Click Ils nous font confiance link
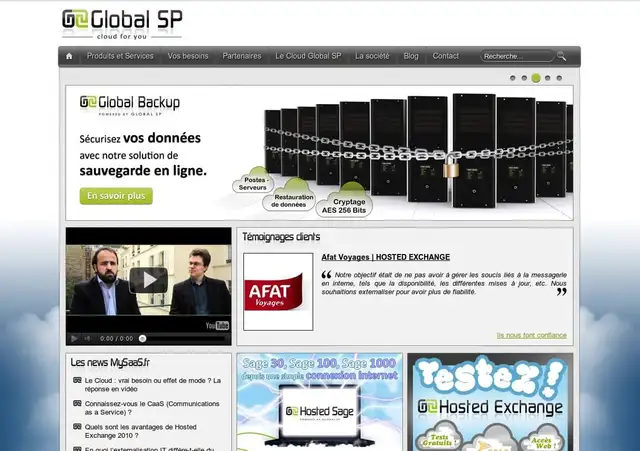Screen dimensions: 640x451 coord(531,335)
